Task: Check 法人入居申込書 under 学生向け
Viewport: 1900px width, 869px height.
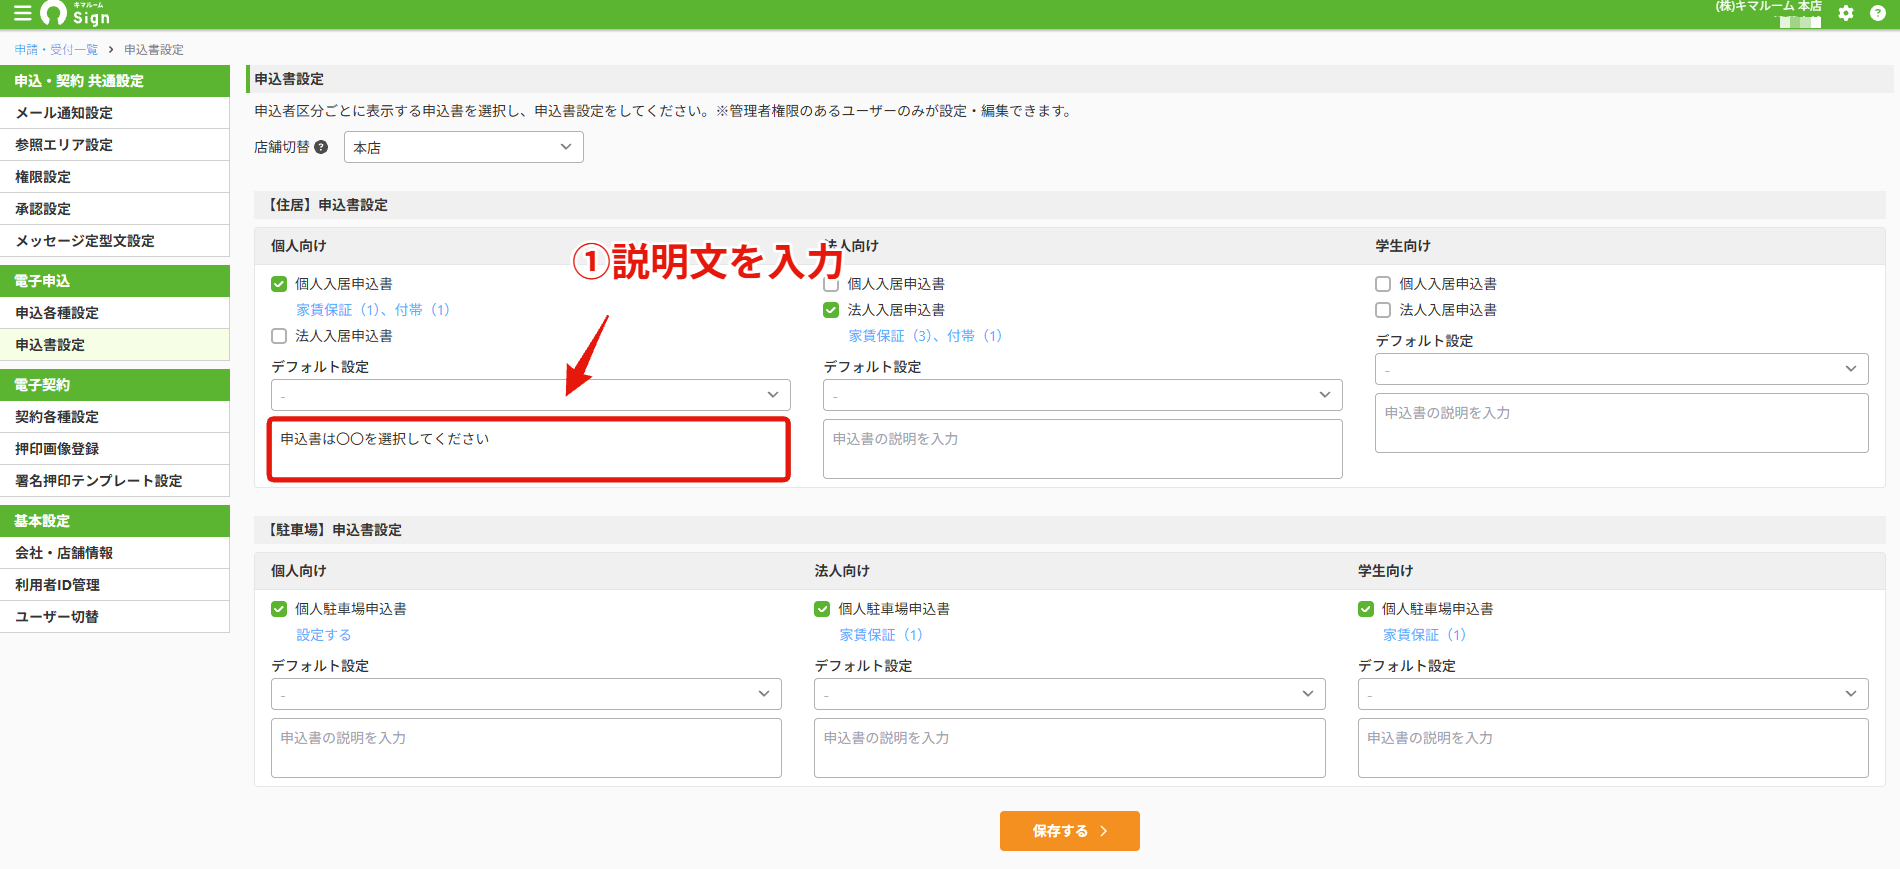Action: pyautogui.click(x=1383, y=310)
